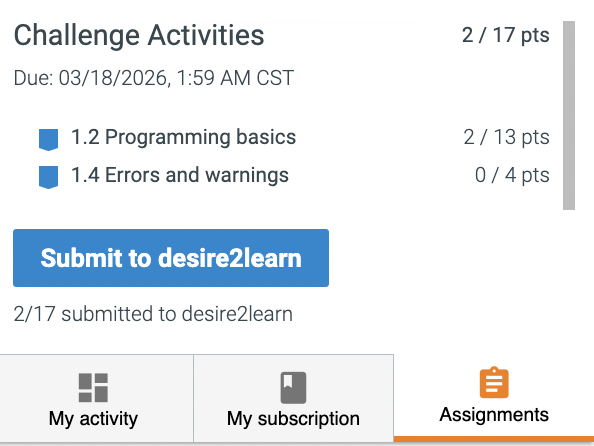Submit scores to desire2learn
Viewport: 594px width, 446px height.
point(171,258)
